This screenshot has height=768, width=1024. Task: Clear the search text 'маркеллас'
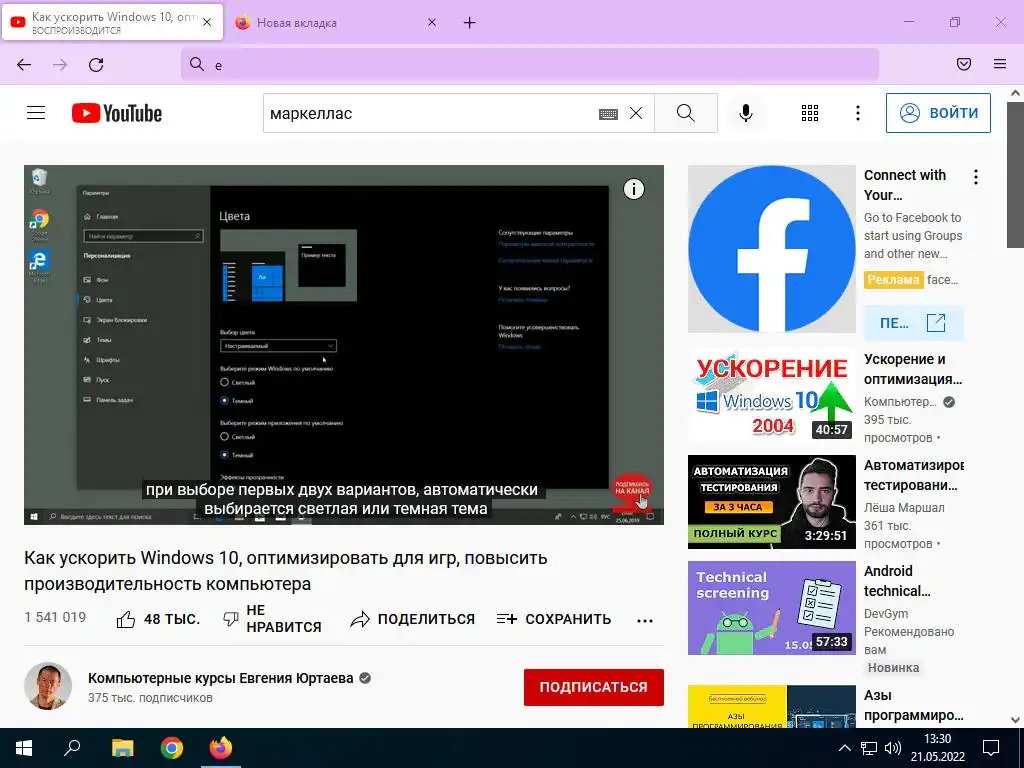[x=636, y=113]
